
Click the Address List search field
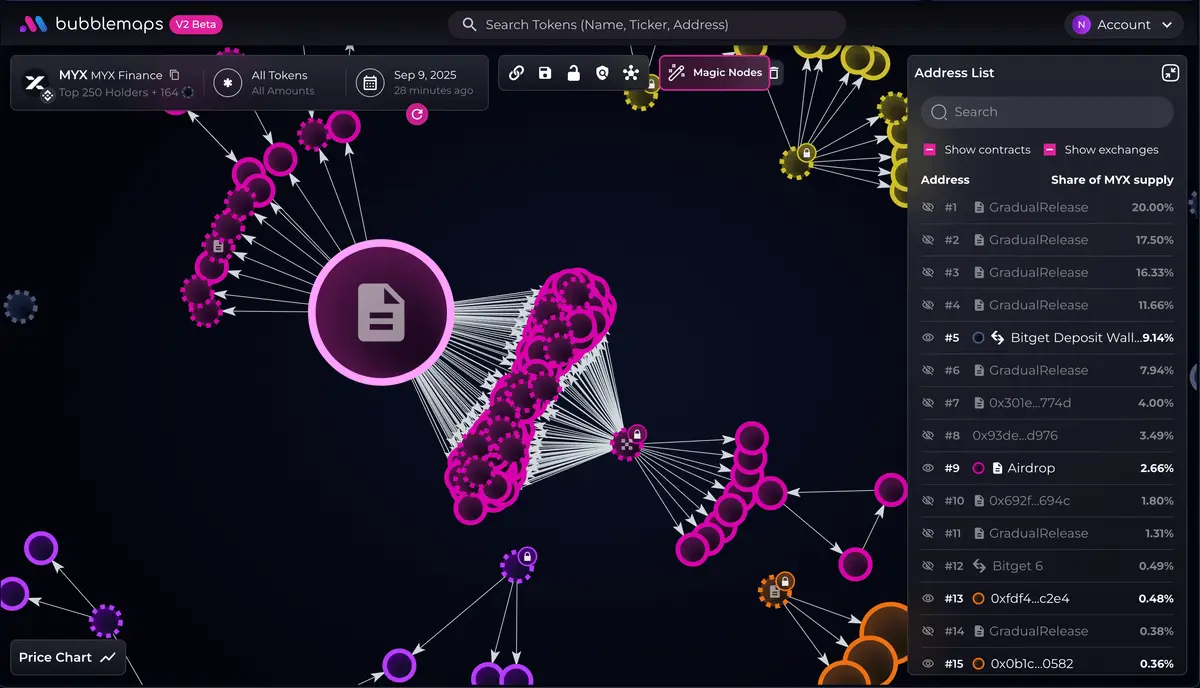(x=1047, y=112)
